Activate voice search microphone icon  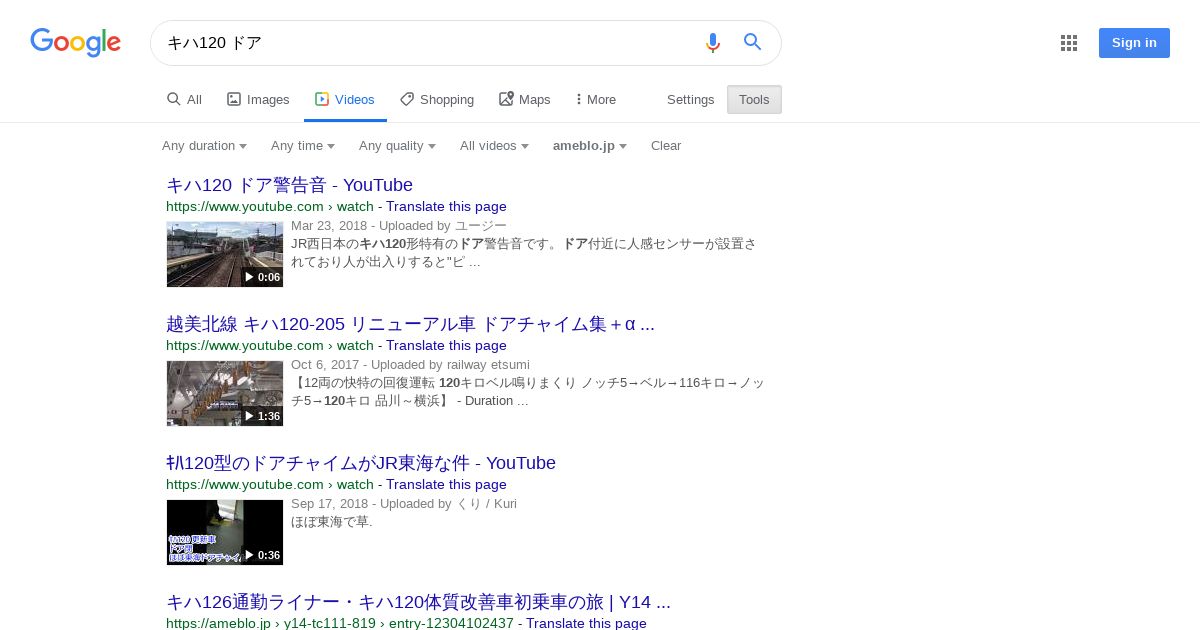(x=712, y=42)
